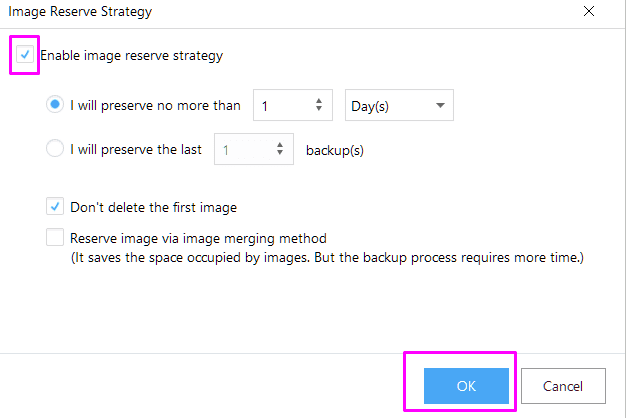
Task: Click the 'Enable image reserve strategy' label
Action: tap(132, 55)
